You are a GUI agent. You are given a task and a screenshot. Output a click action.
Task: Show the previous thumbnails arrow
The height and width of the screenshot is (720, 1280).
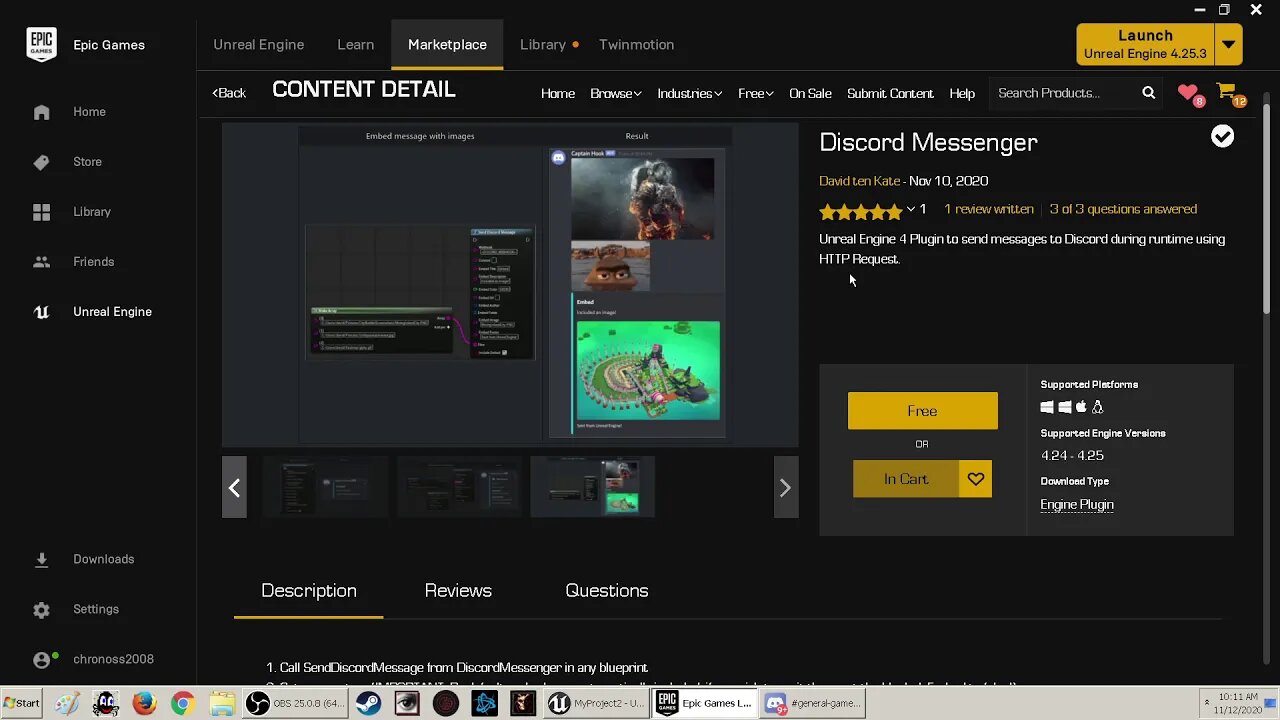click(234, 487)
